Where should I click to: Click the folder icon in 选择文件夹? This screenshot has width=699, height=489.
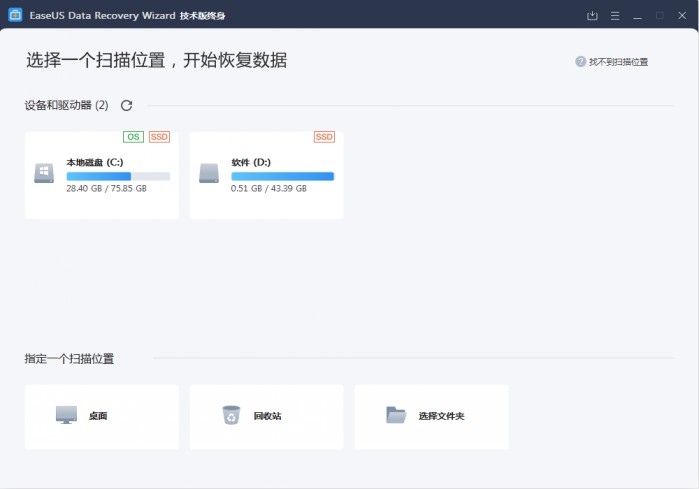click(x=396, y=415)
